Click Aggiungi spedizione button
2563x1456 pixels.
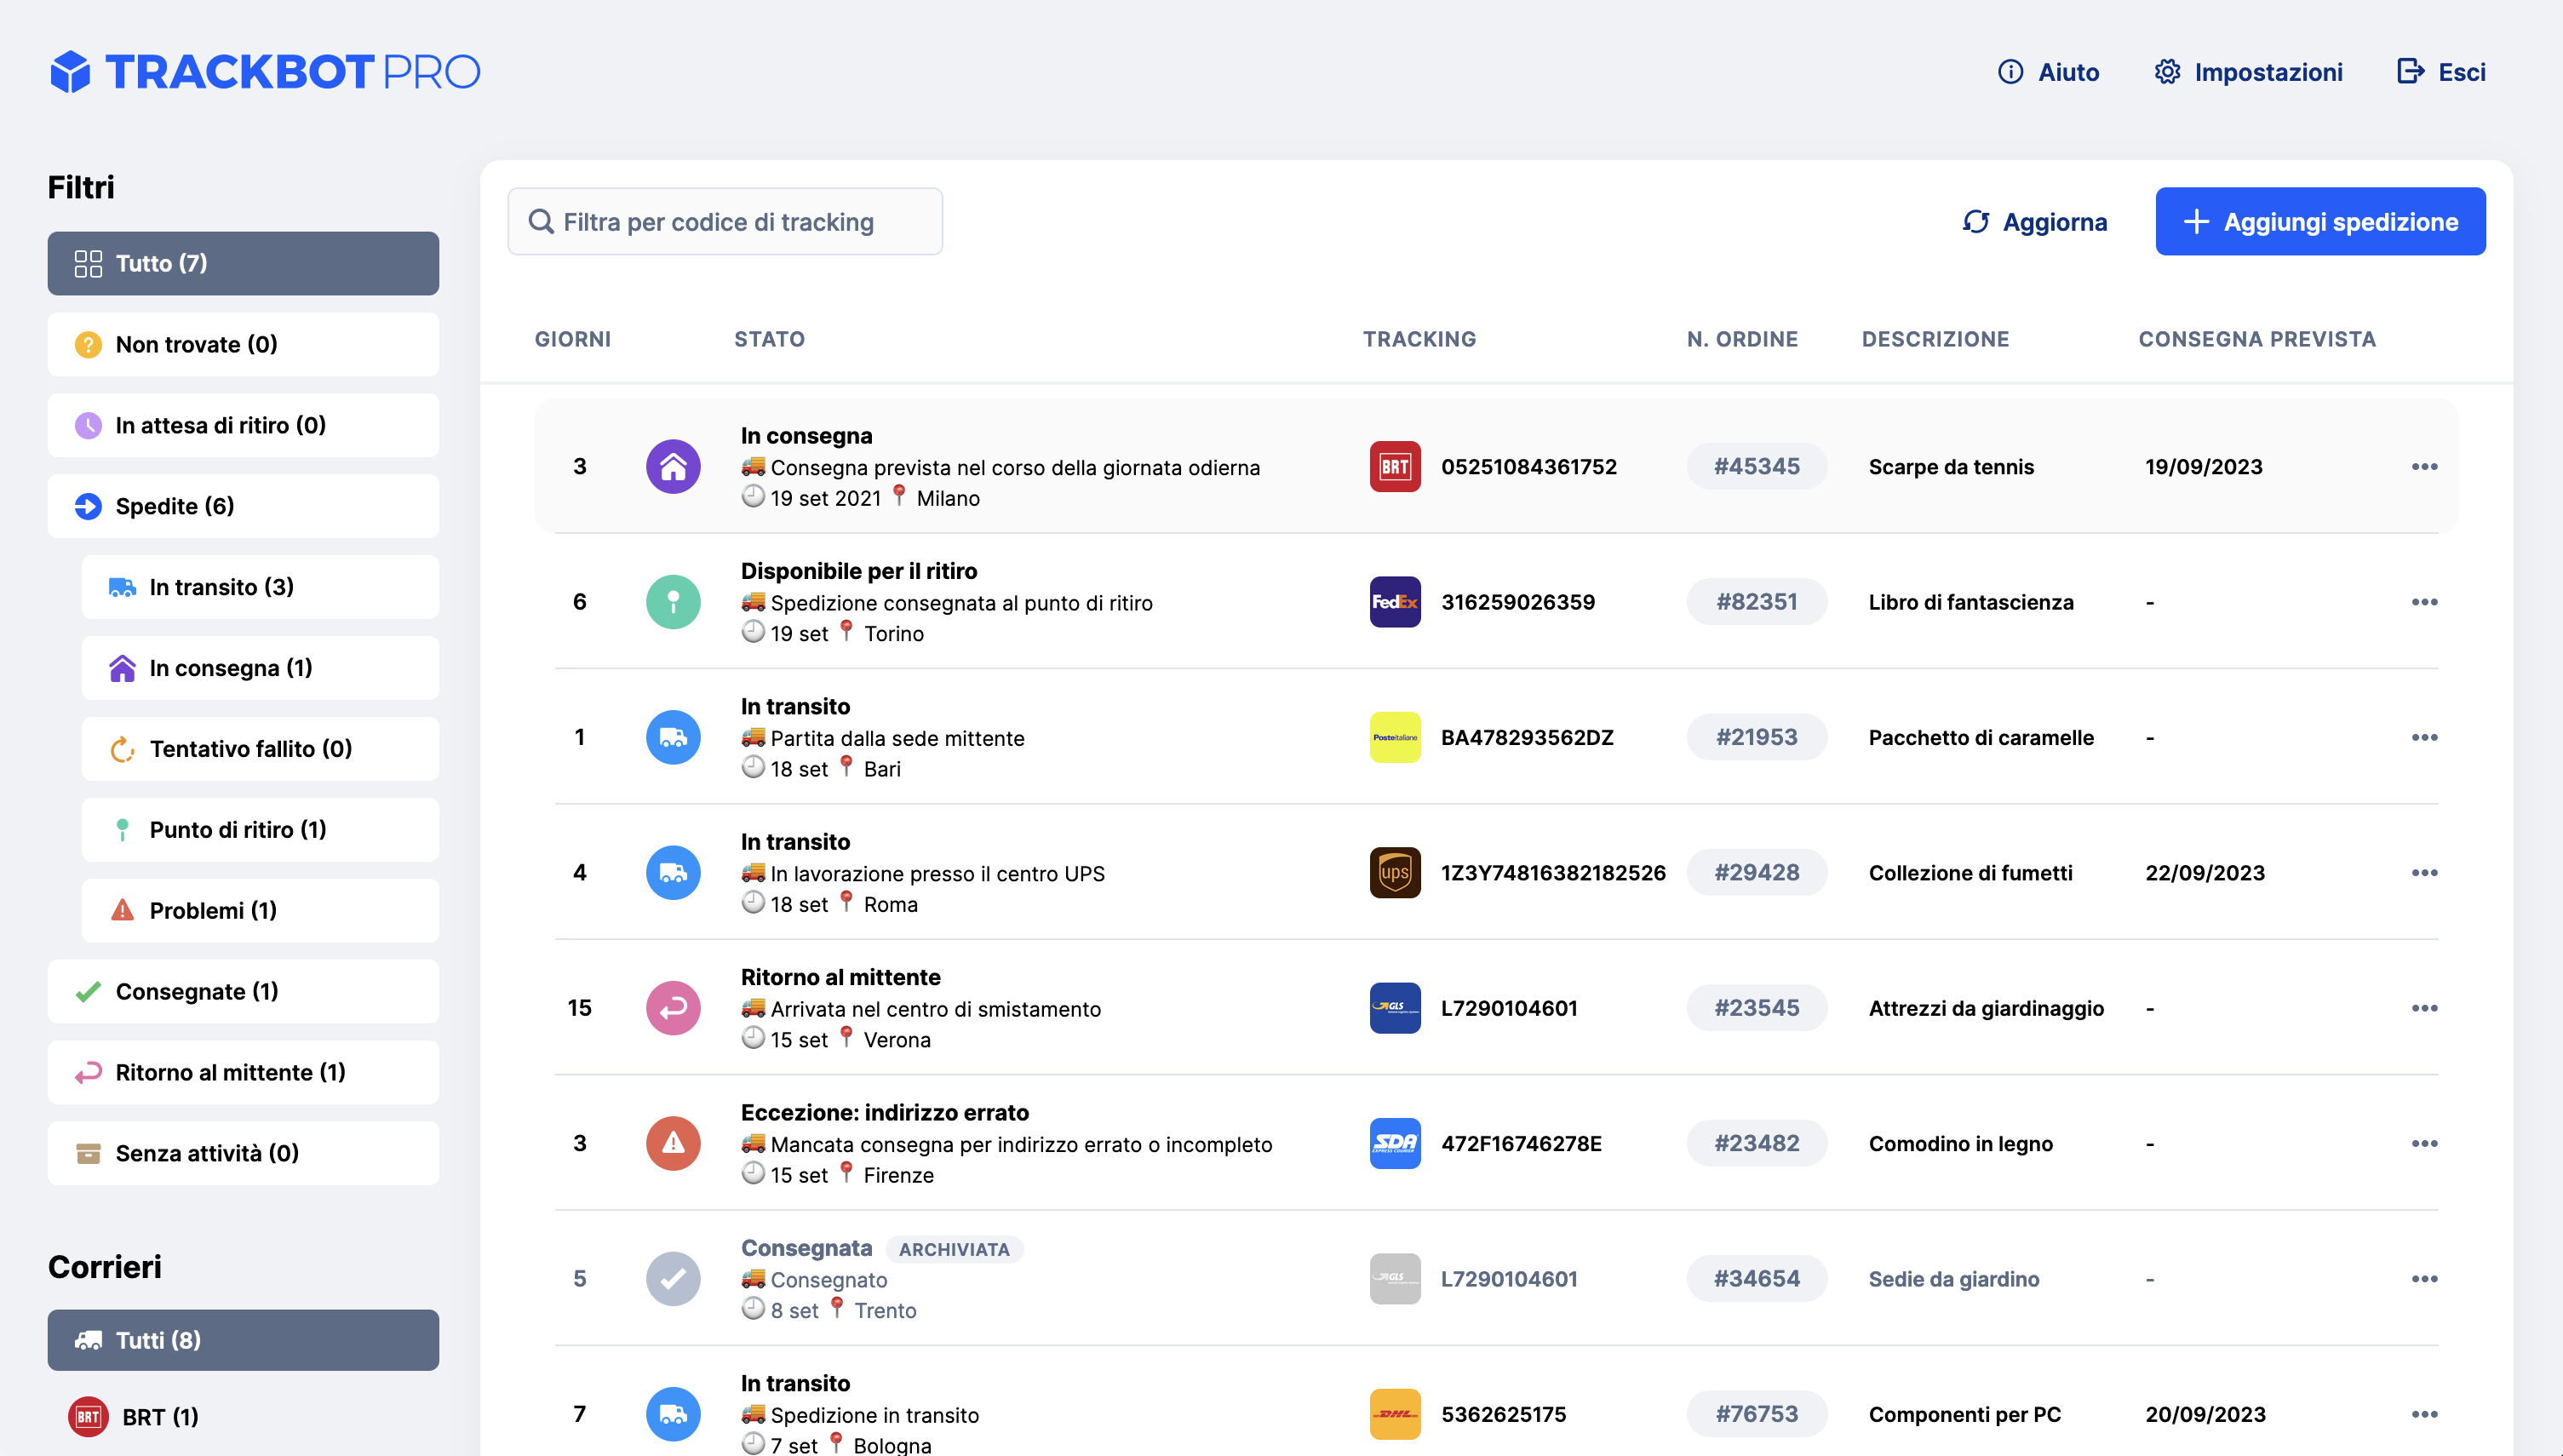coord(2320,222)
